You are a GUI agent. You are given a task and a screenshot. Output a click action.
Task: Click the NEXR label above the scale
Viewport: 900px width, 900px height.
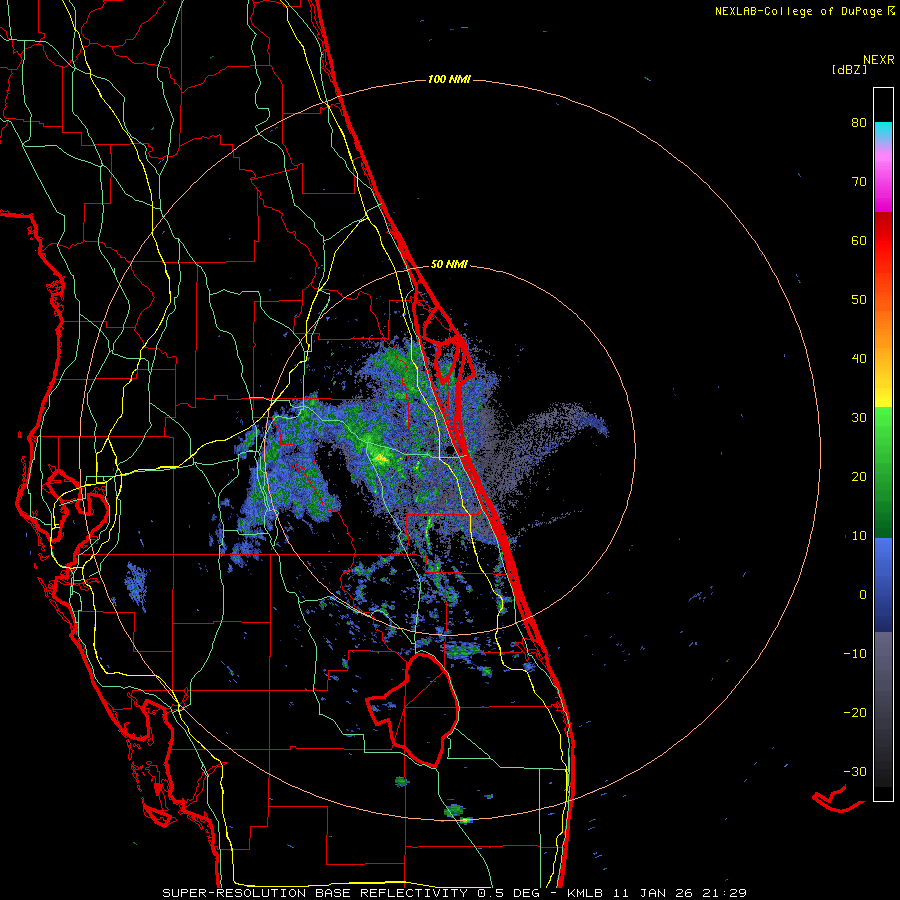coord(878,60)
